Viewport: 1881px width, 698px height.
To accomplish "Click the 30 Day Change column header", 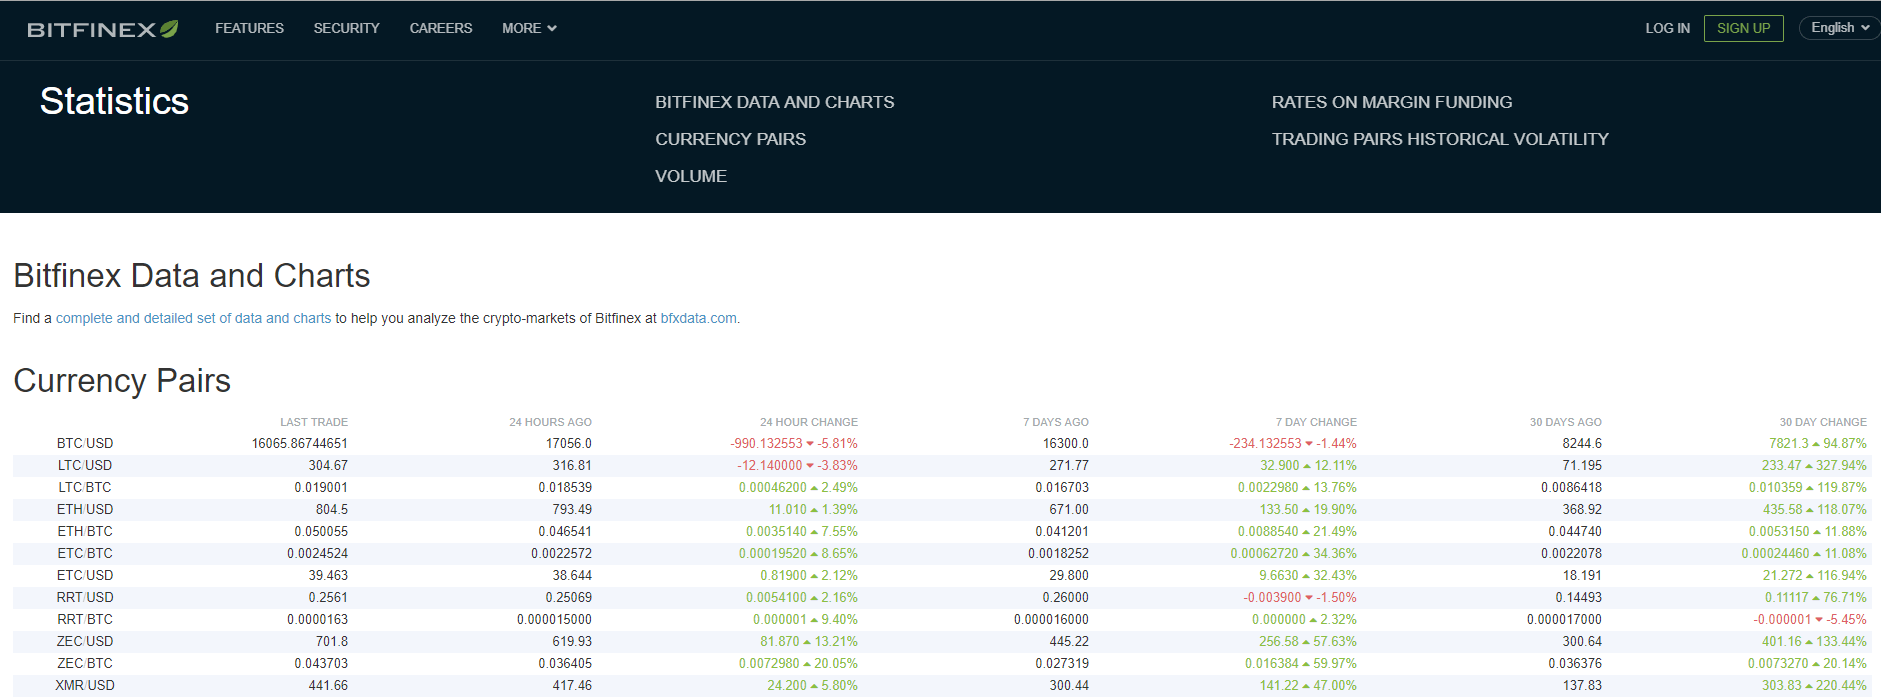I will (x=1823, y=422).
